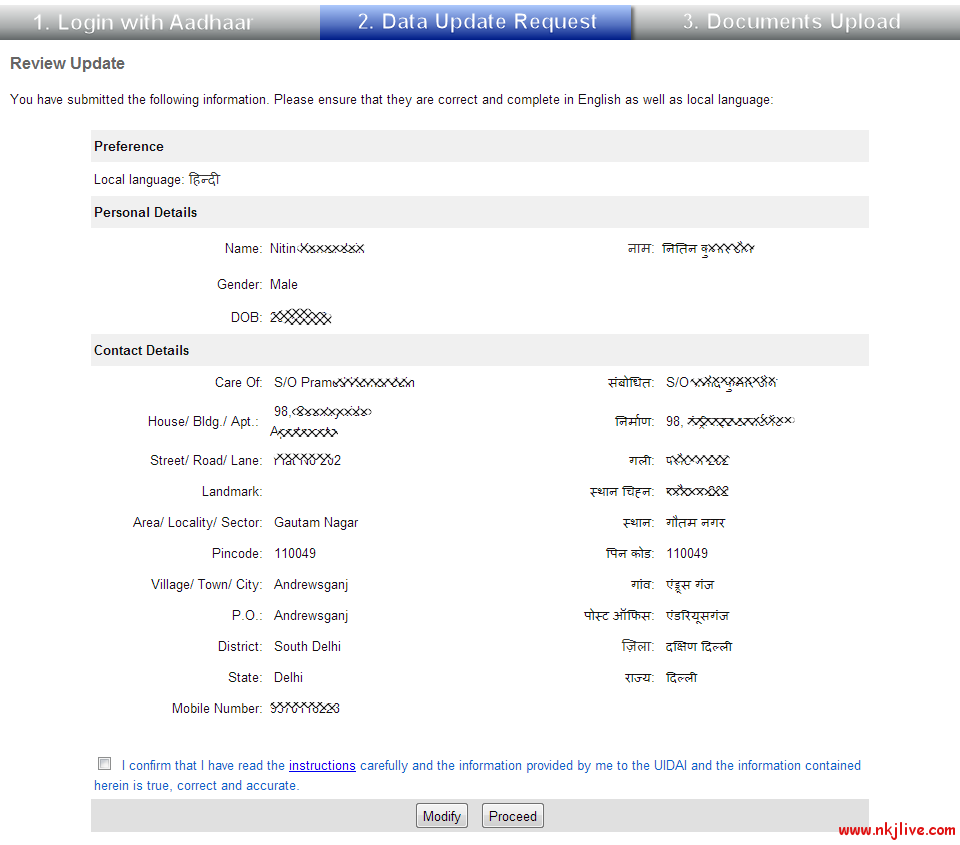Image resolution: width=960 pixels, height=845 pixels.
Task: Click the Contact Details section header
Action: 479,350
